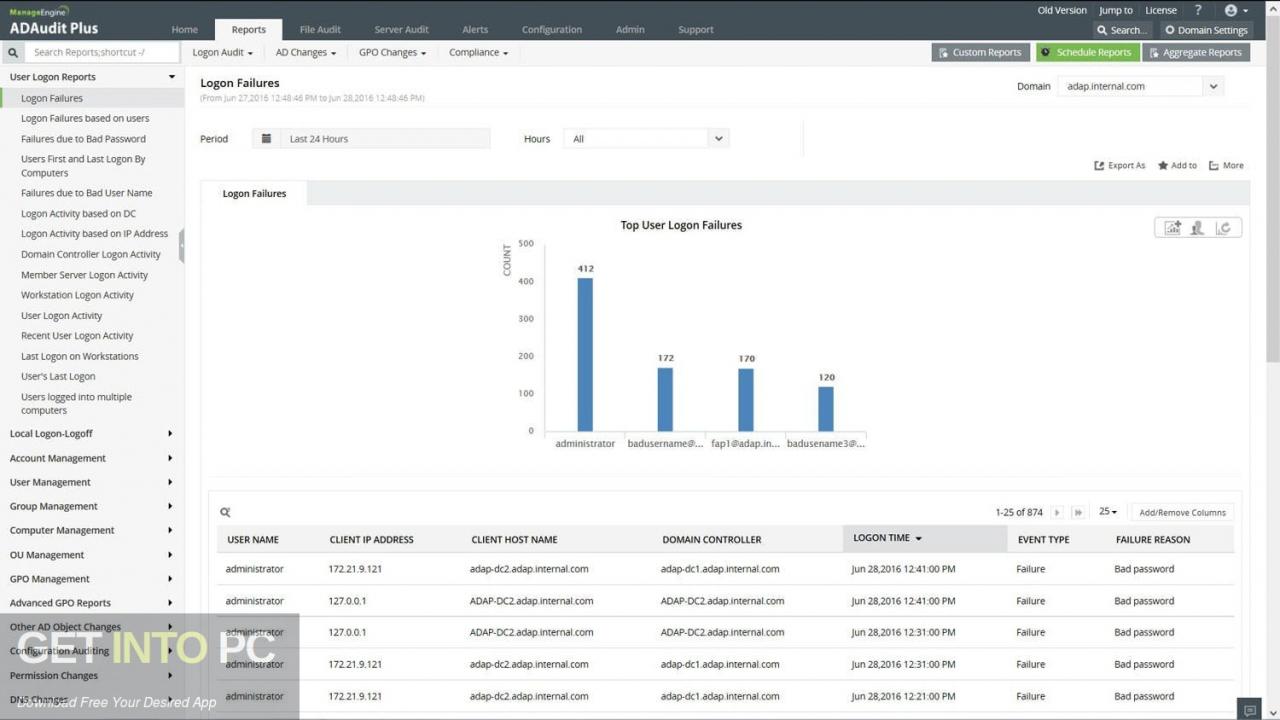Collapse the User Logon Reports section
This screenshot has width=1280, height=720.
coord(92,77)
